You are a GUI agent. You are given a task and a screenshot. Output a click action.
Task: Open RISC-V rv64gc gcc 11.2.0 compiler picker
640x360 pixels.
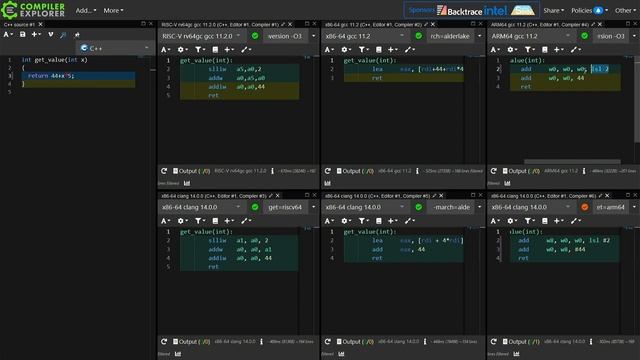click(202, 36)
